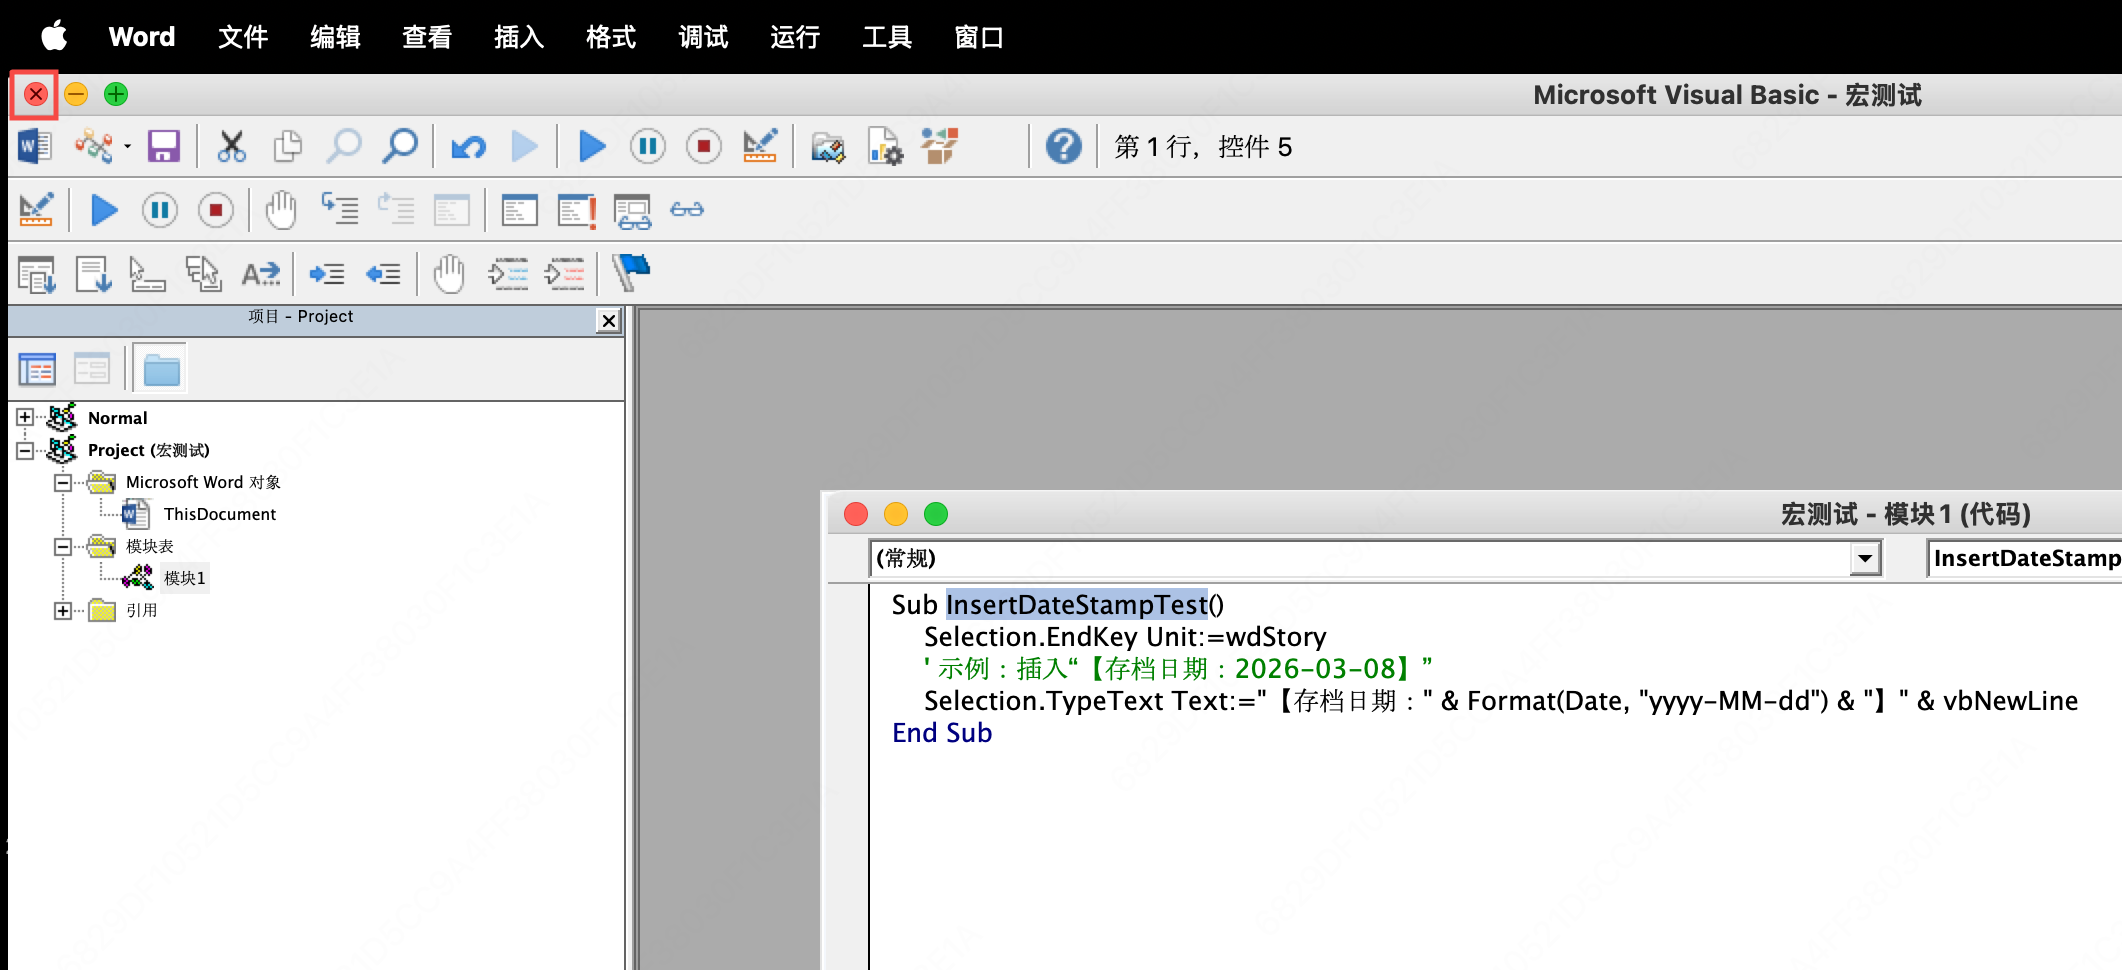
Task: Click the Stop icon in the Standard toolbar
Action: click(704, 147)
